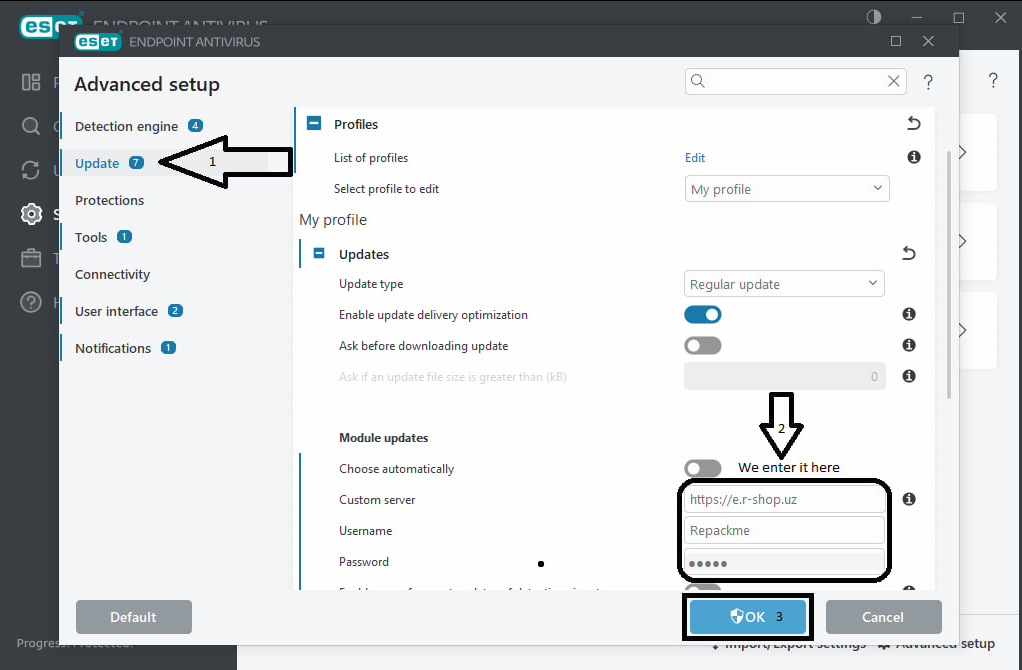
Task: Open Update icon in main window sidebar
Action: pyautogui.click(x=31, y=170)
